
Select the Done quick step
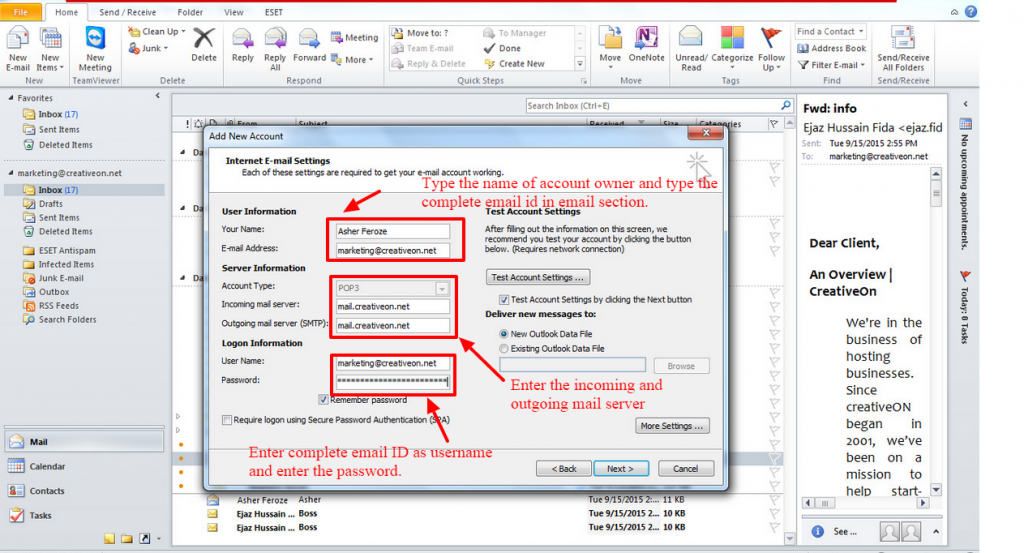(503, 48)
